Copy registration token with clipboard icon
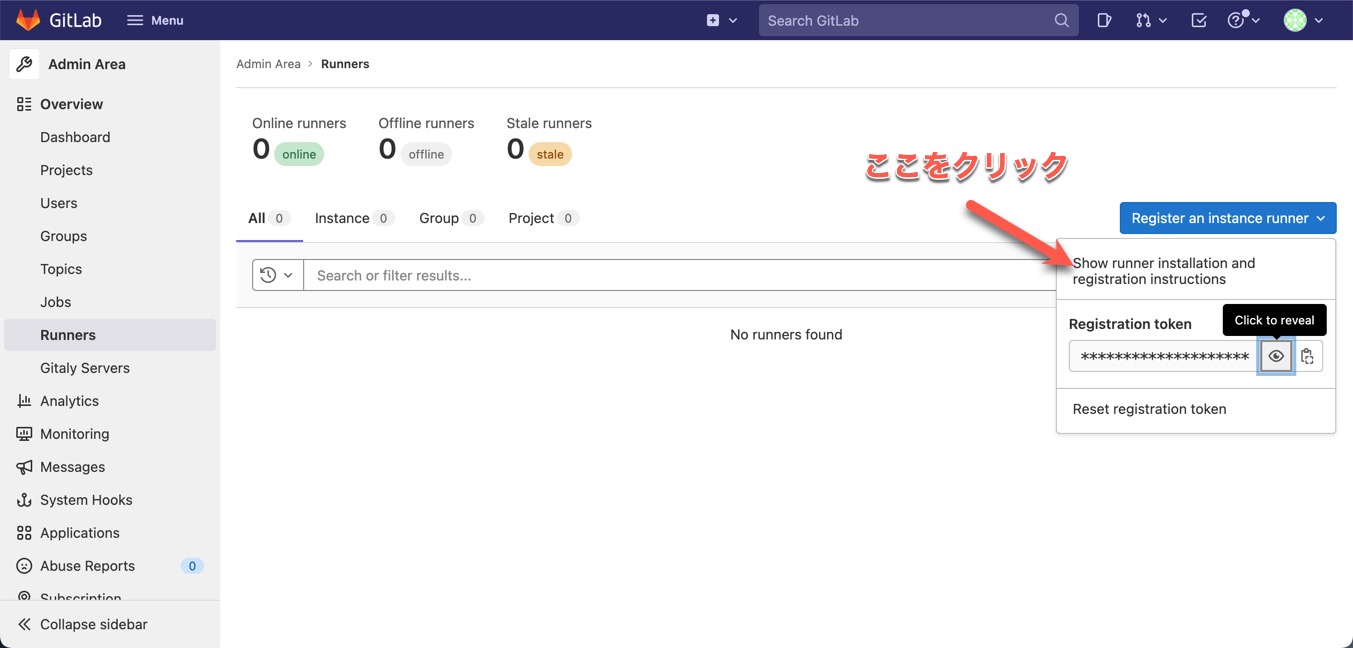Image resolution: width=1353 pixels, height=648 pixels. pos(1307,356)
